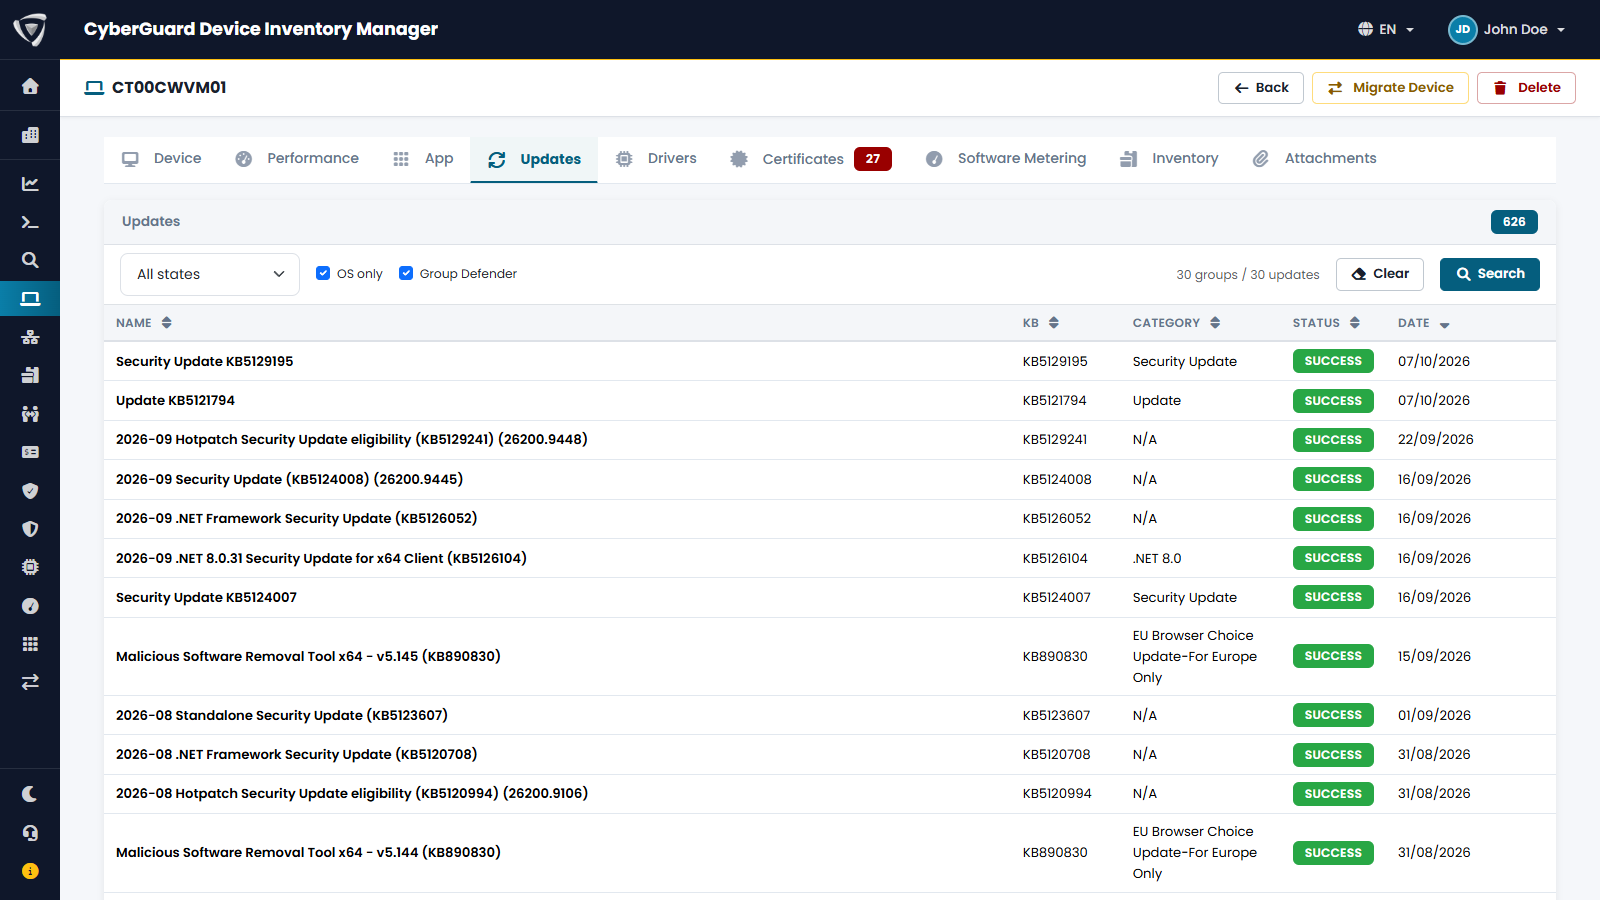Click the CyberGuard shield logo
The image size is (1600, 900).
tap(30, 29)
